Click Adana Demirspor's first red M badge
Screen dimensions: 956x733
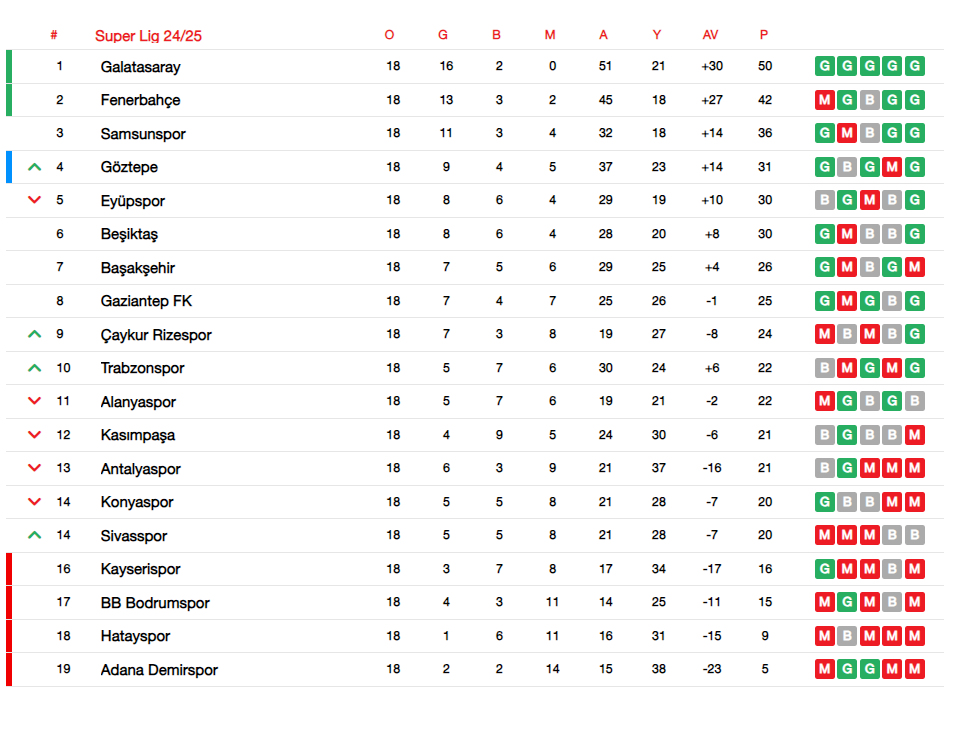(825, 669)
